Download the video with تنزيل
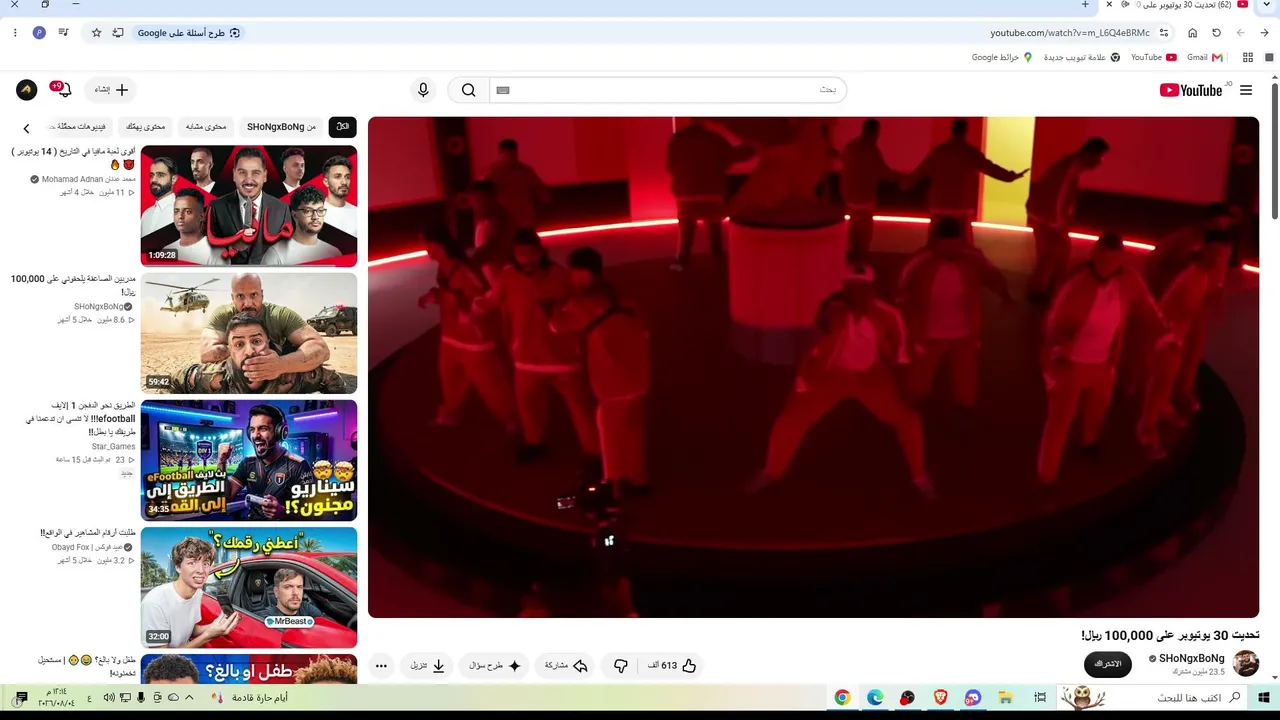The width and height of the screenshot is (1280, 720). (427, 665)
